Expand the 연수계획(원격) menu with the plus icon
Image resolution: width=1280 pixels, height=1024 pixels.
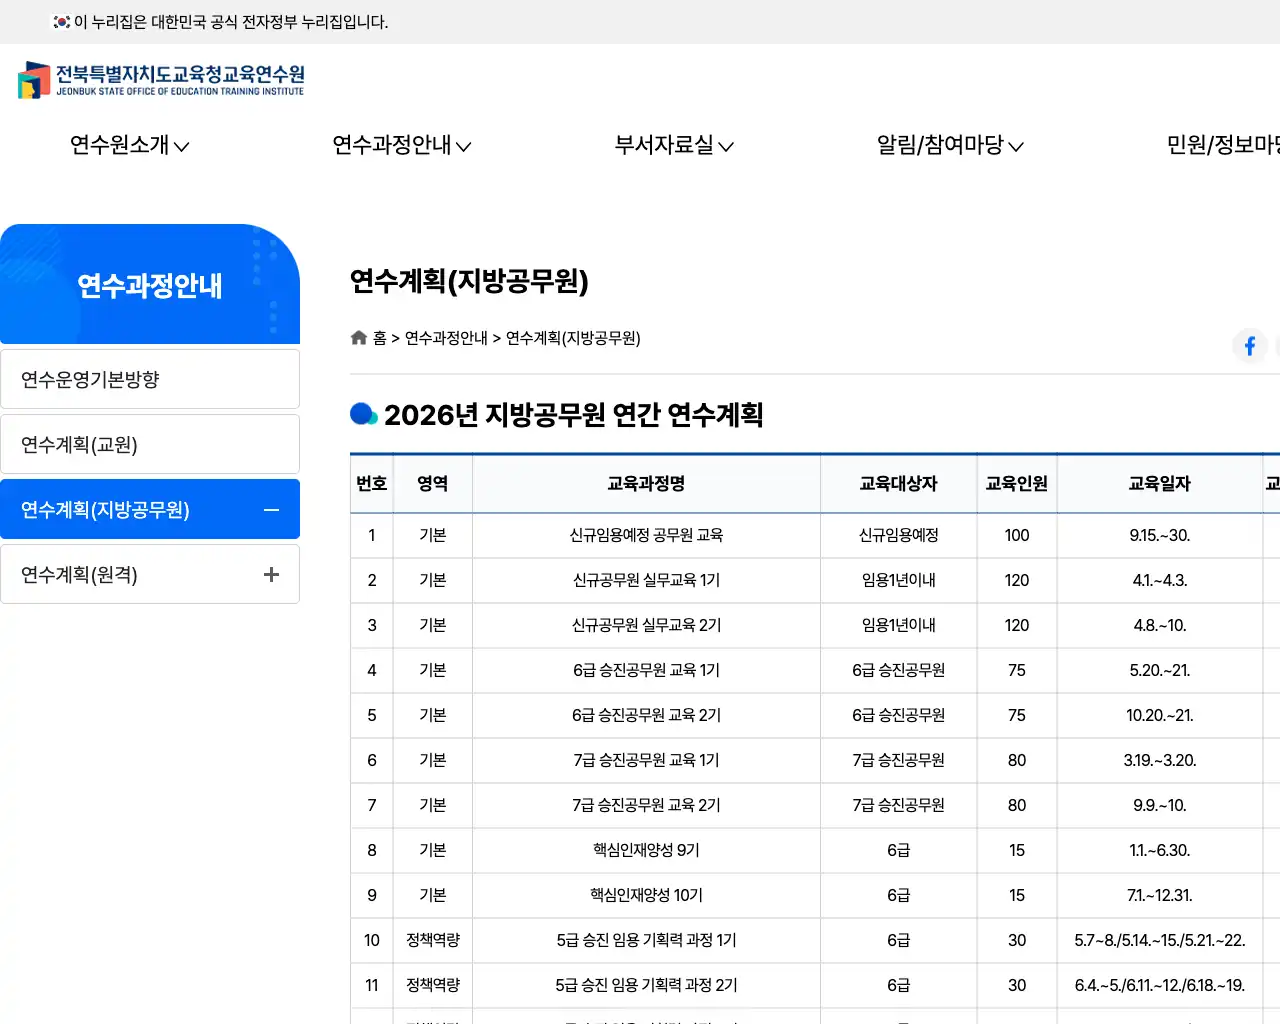point(271,574)
